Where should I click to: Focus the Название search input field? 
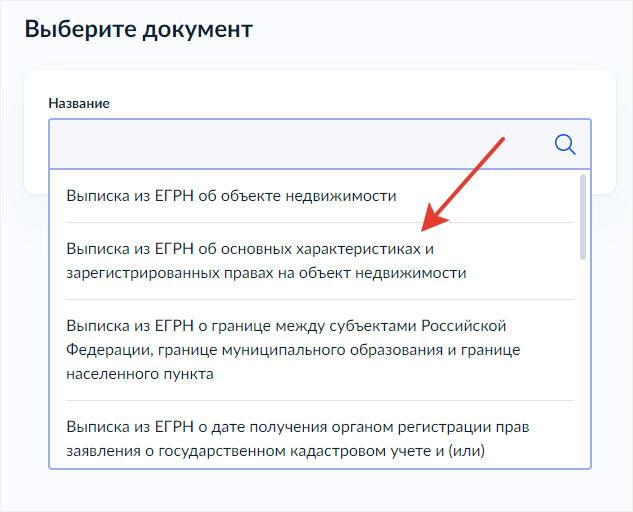click(x=300, y=145)
